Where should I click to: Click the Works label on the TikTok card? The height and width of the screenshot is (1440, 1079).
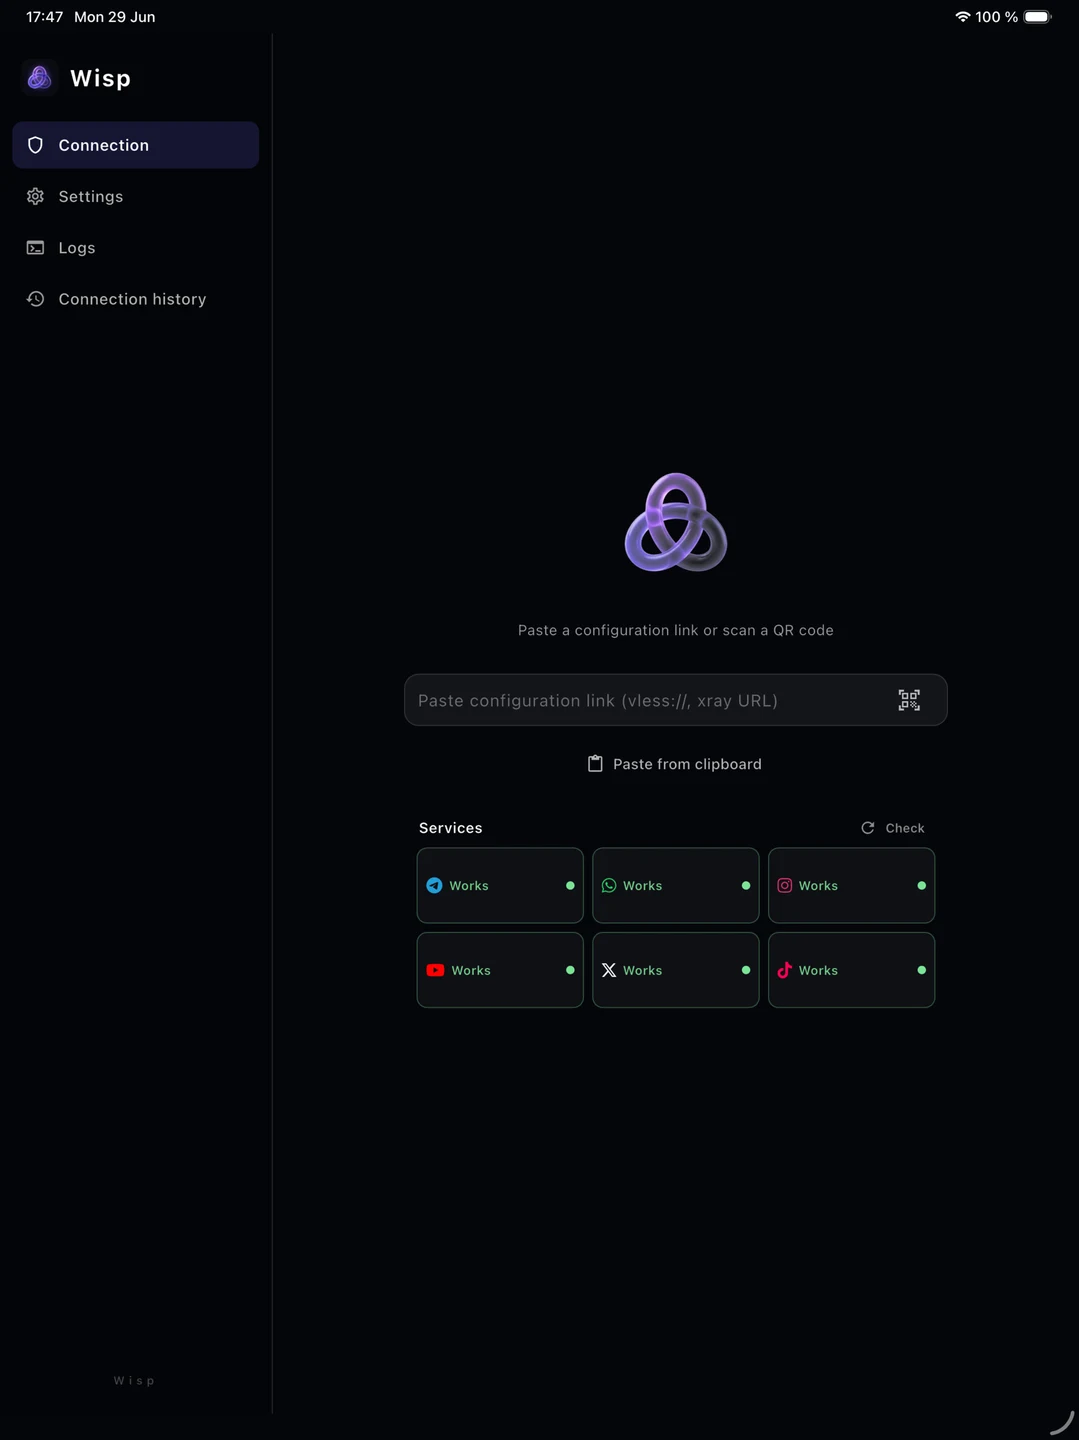coord(818,970)
